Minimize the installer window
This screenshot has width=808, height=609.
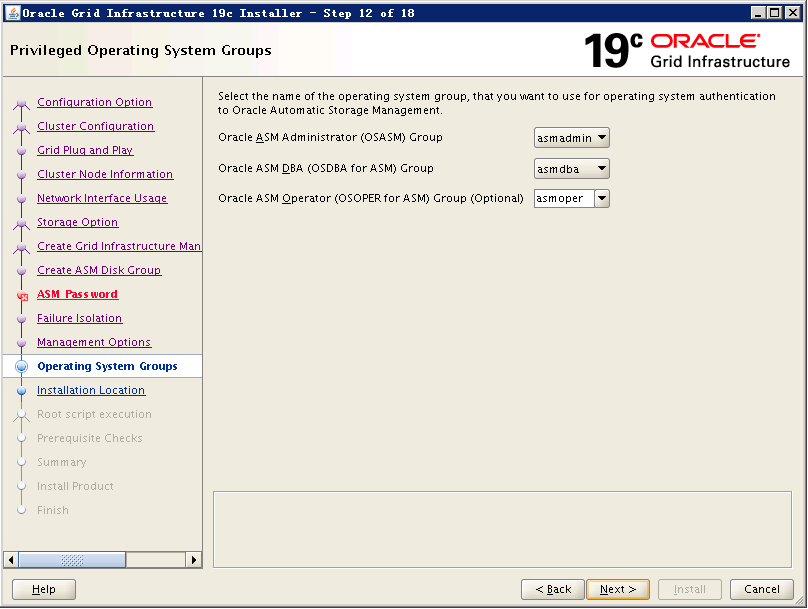(x=758, y=13)
